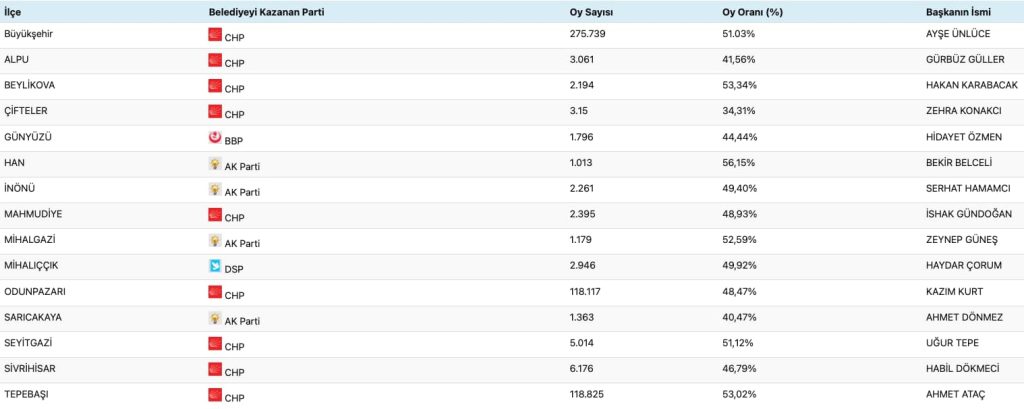The image size is (1024, 409).
Task: Click the CHP logo in Tepebaşı row
Action: [x=214, y=395]
